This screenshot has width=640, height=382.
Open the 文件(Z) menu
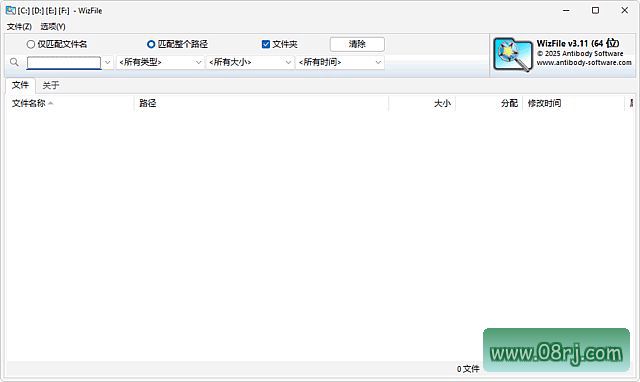coord(19,27)
